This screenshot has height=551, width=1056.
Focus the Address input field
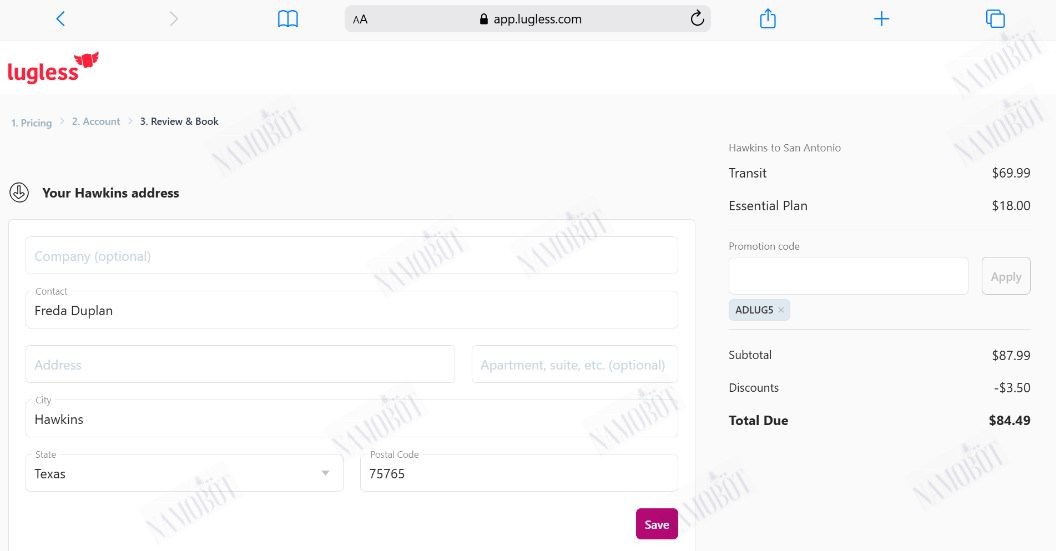(x=240, y=364)
